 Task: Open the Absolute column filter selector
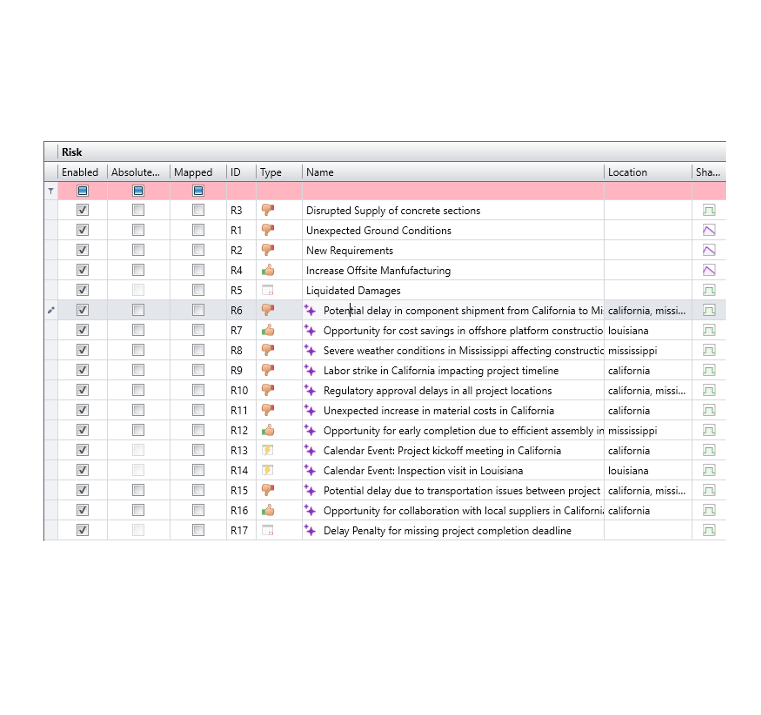pyautogui.click(x=138, y=190)
